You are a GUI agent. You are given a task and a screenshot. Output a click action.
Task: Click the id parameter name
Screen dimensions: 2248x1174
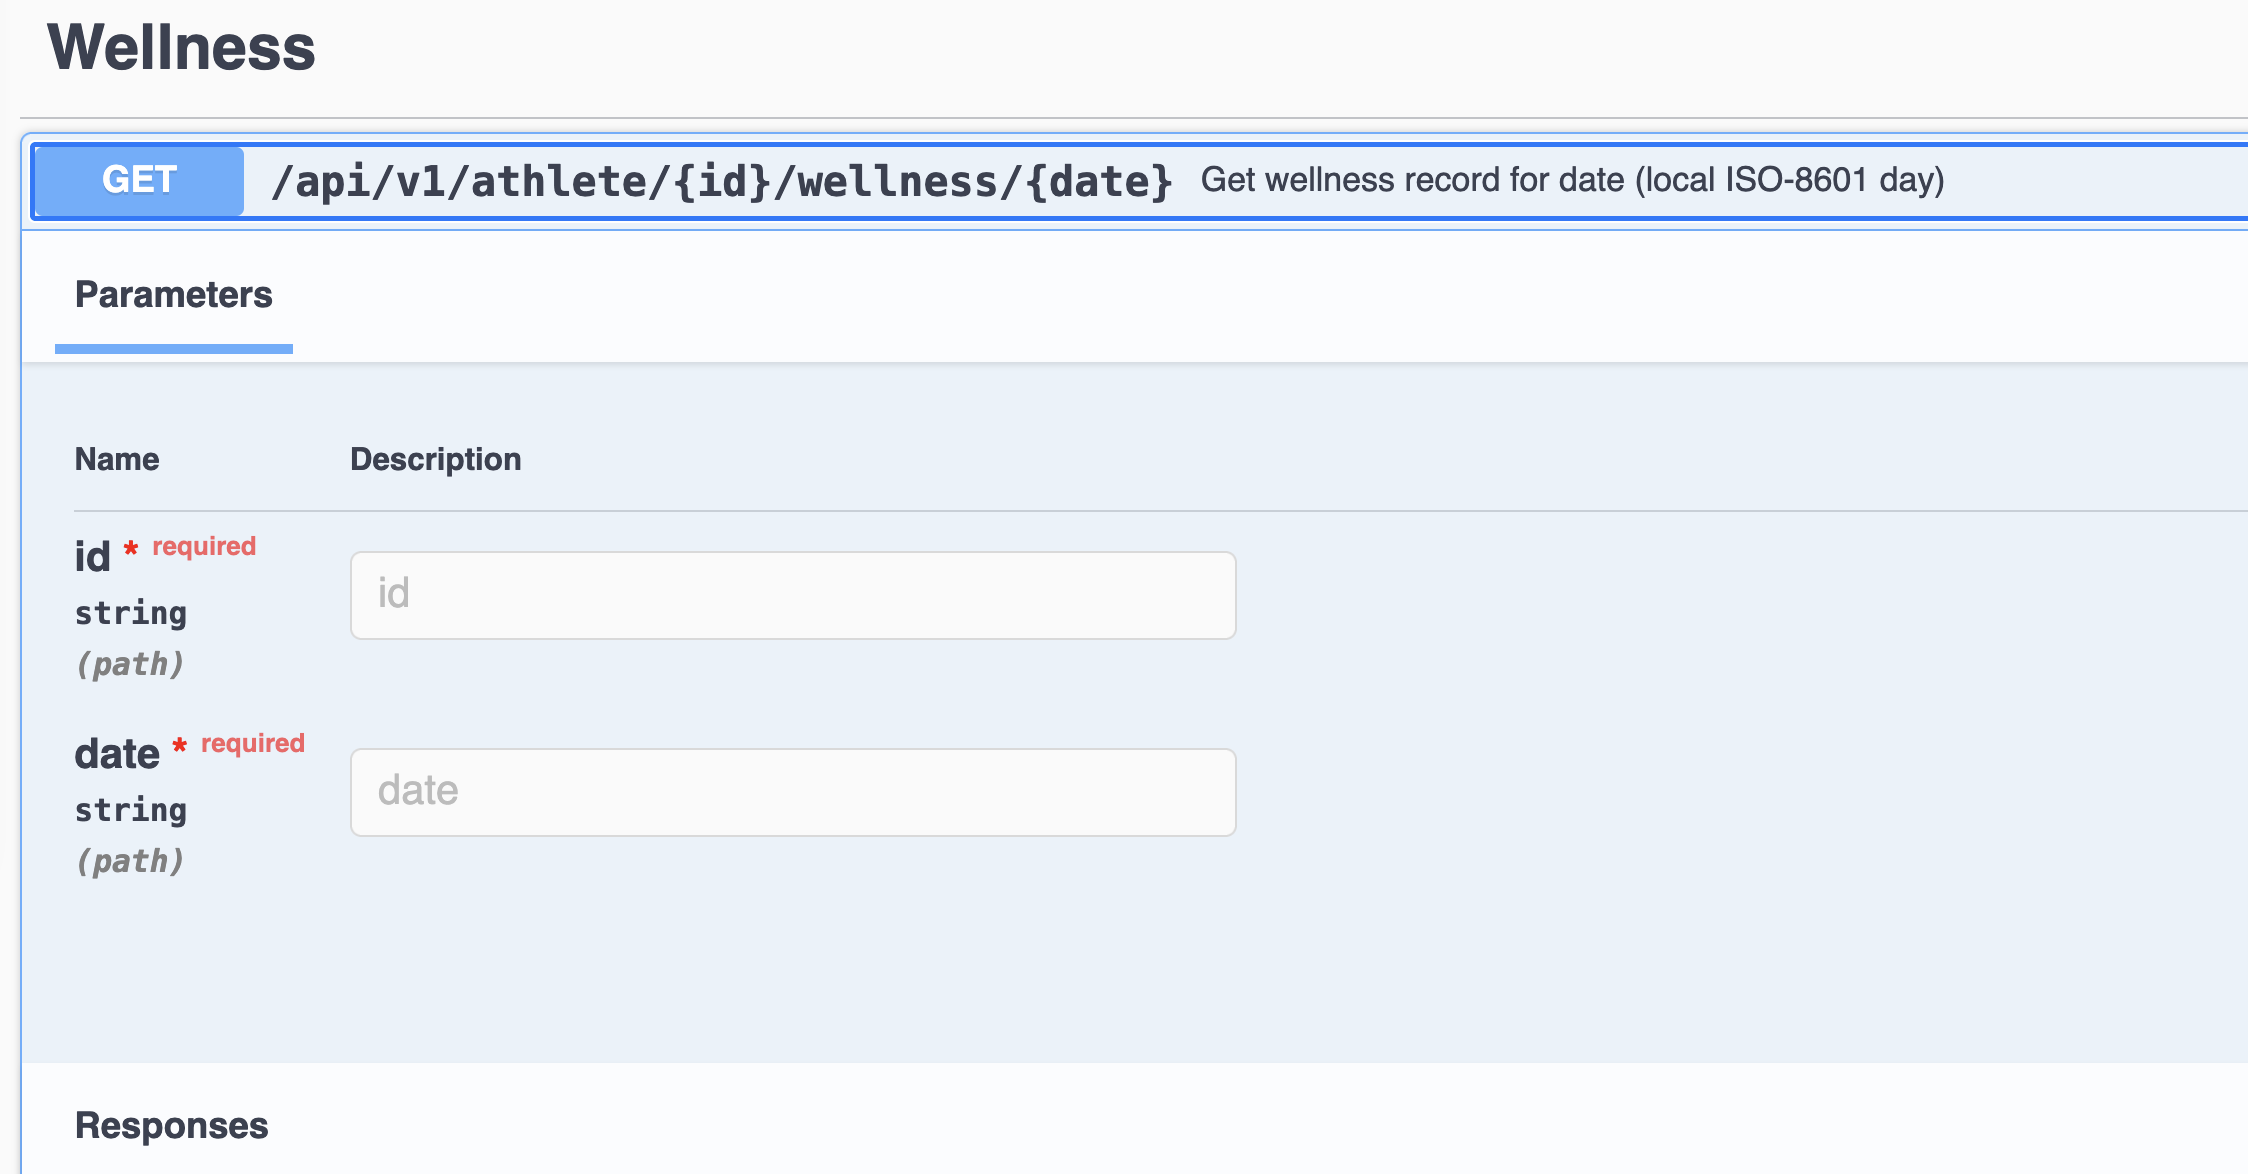coord(92,557)
